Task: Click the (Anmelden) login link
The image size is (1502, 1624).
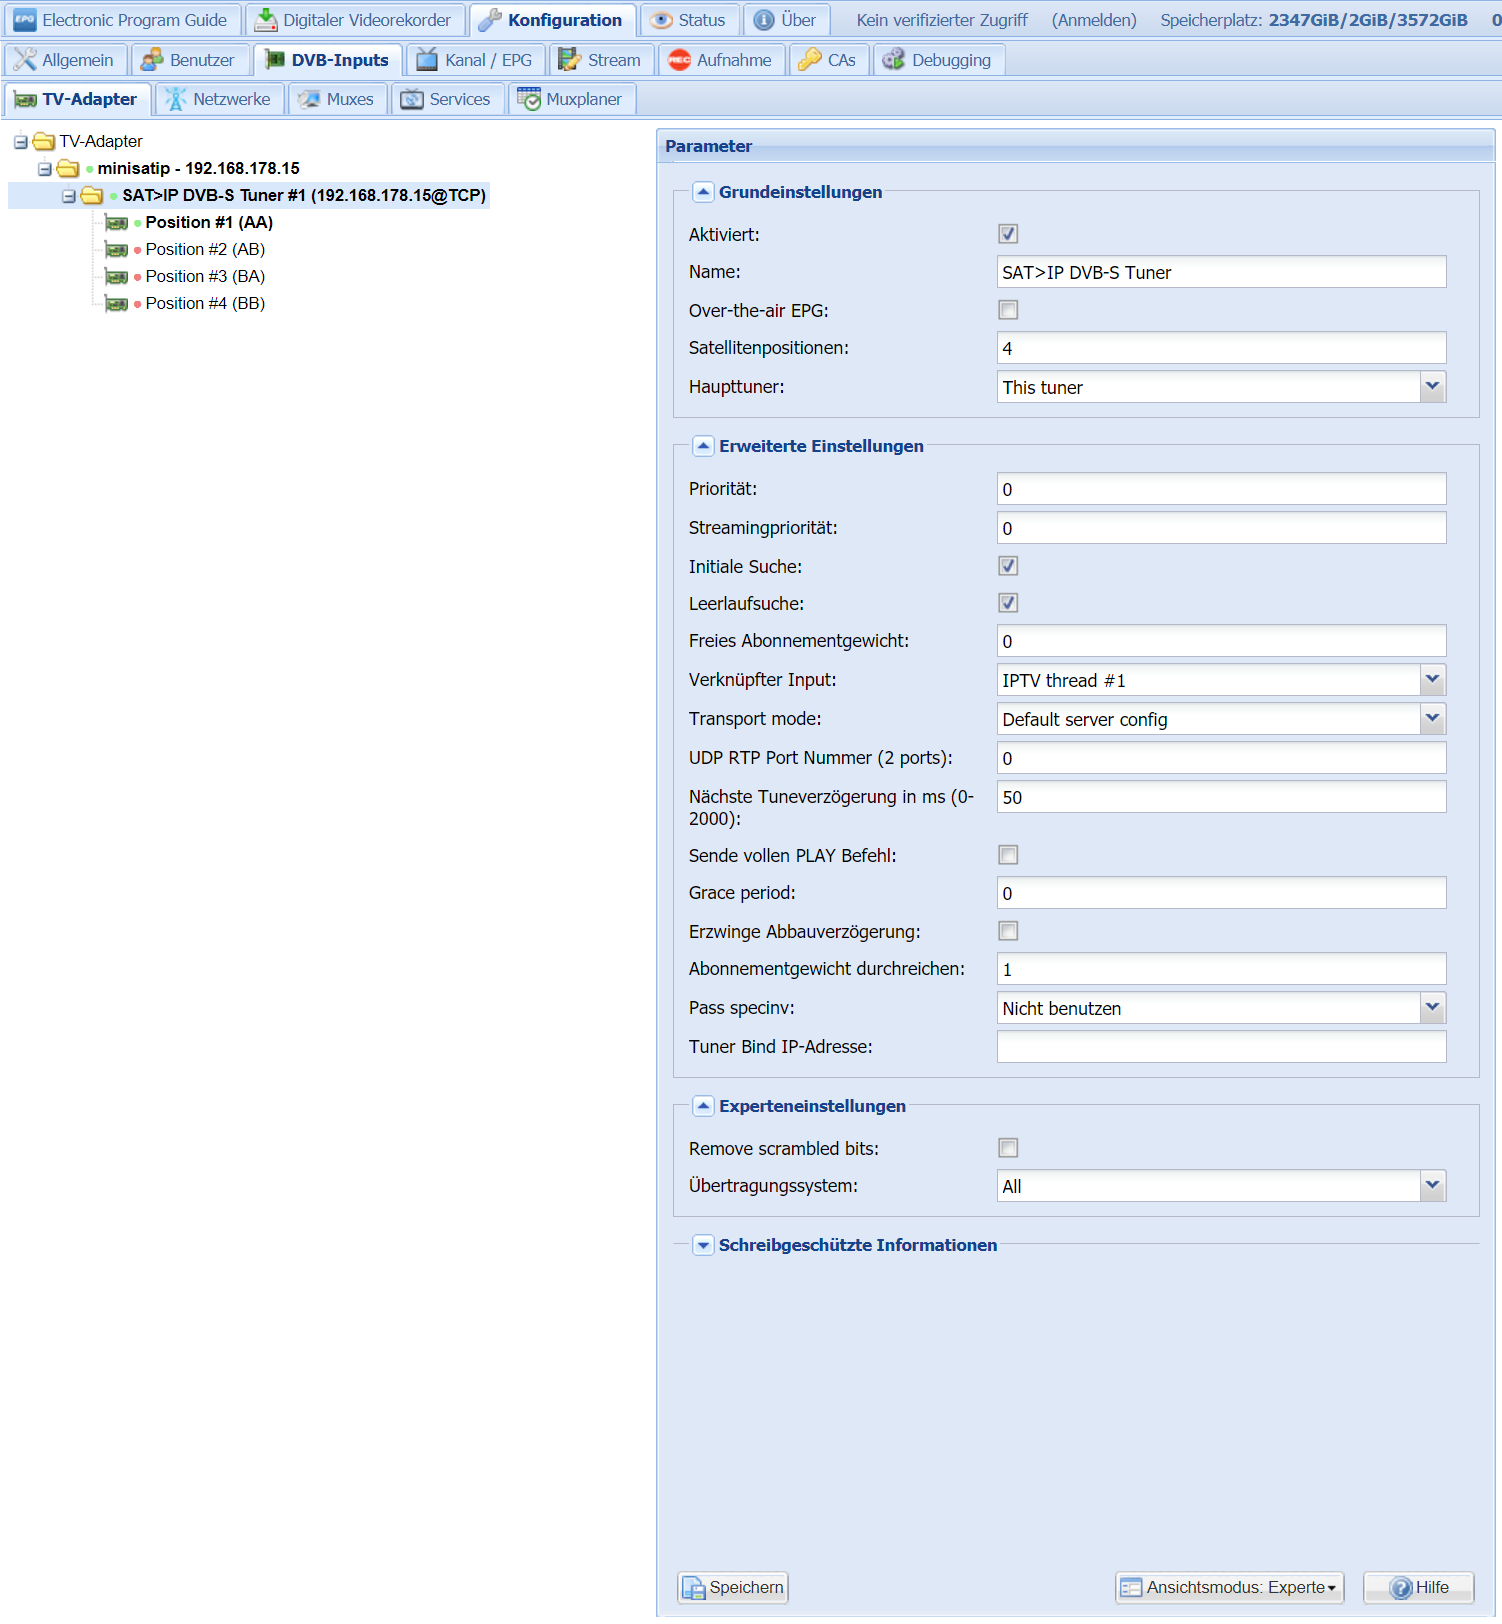Action: pos(1094,20)
